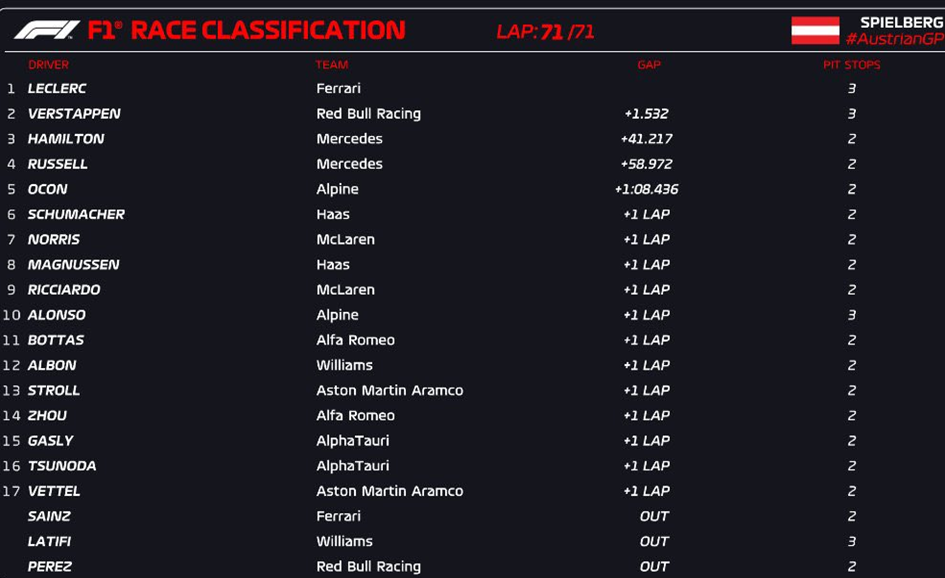Select Ocon's +1:08.436 gap
Screen dimensions: 945x578
coord(646,189)
